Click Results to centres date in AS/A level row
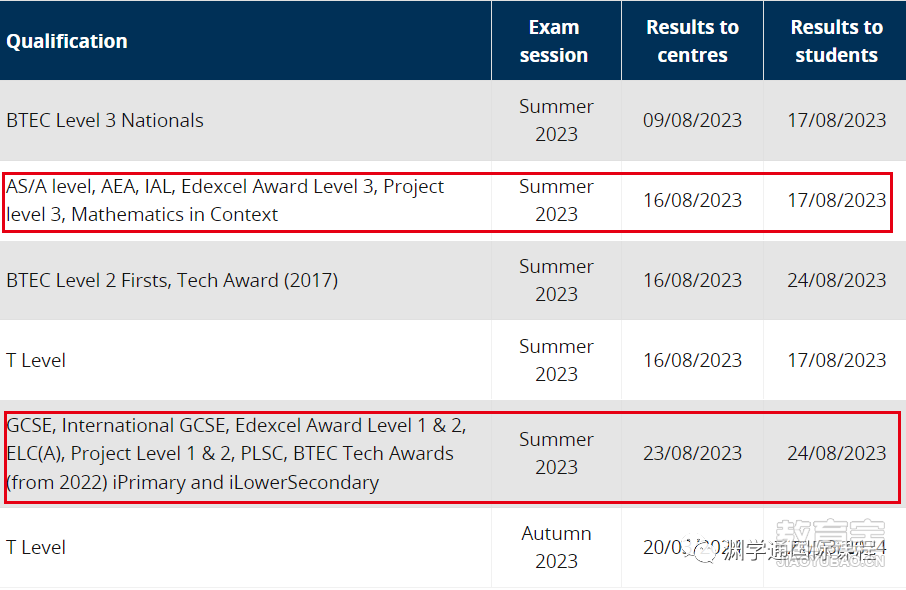Screen dimensions: 906x590 point(692,200)
